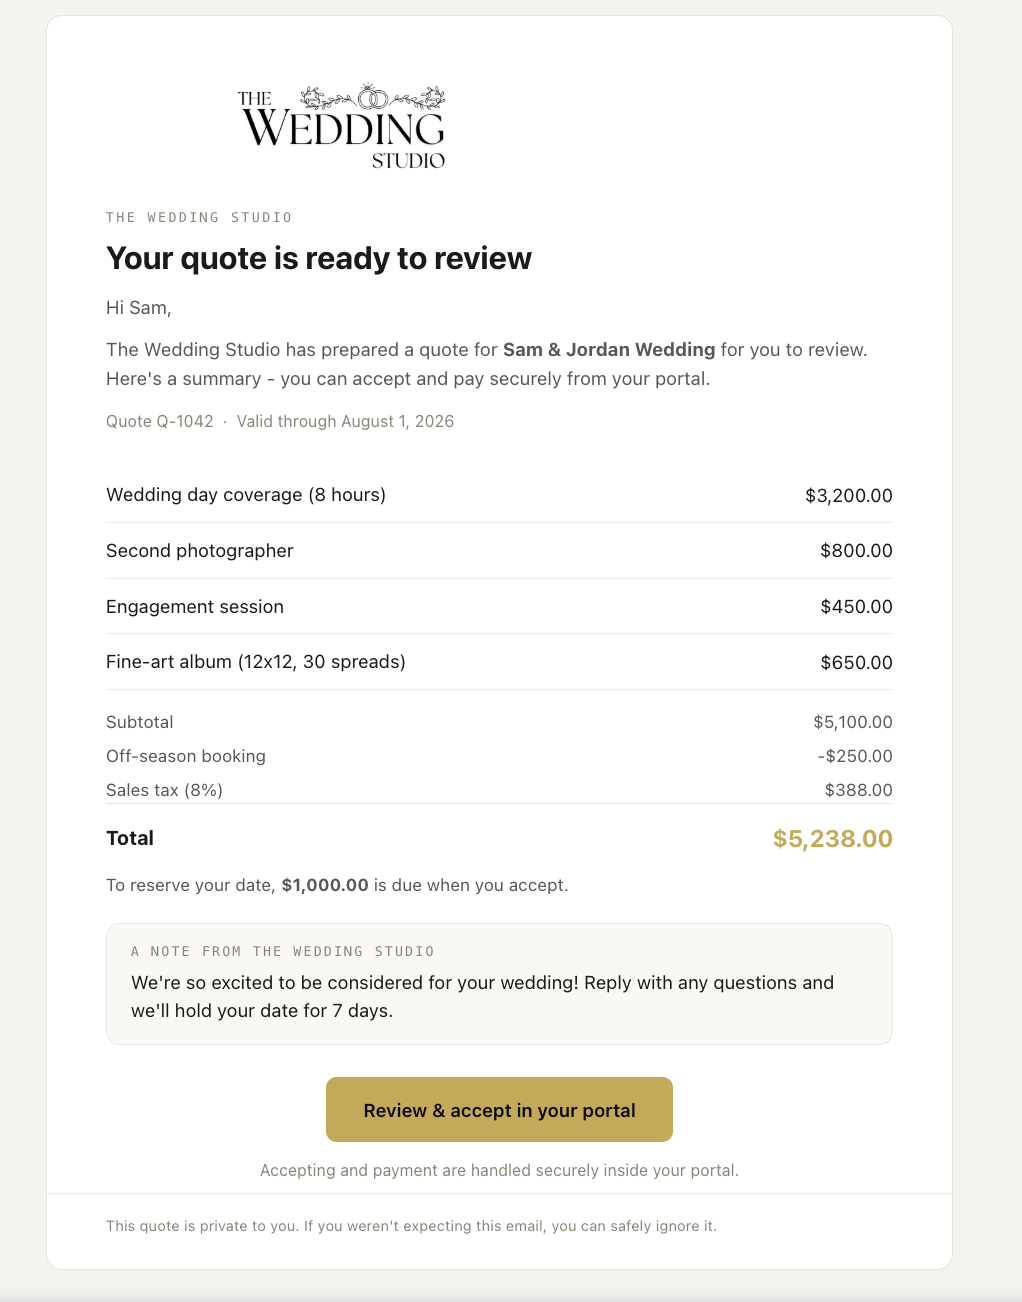Click The Wedding Studio logo image
The image size is (1022, 1302).
(x=342, y=126)
